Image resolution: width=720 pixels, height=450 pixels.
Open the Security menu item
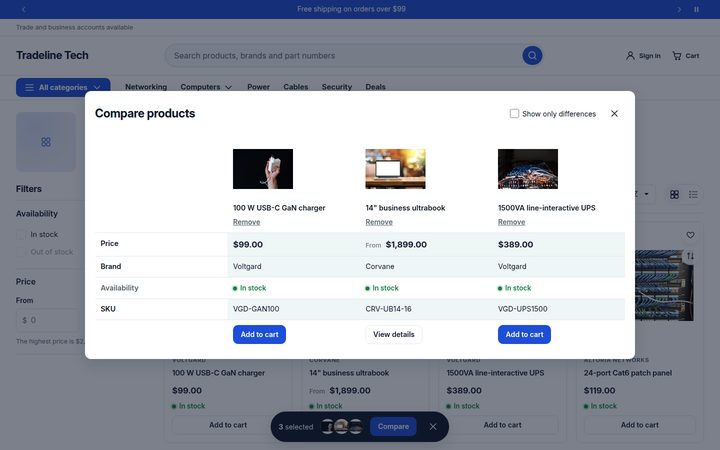pyautogui.click(x=337, y=87)
